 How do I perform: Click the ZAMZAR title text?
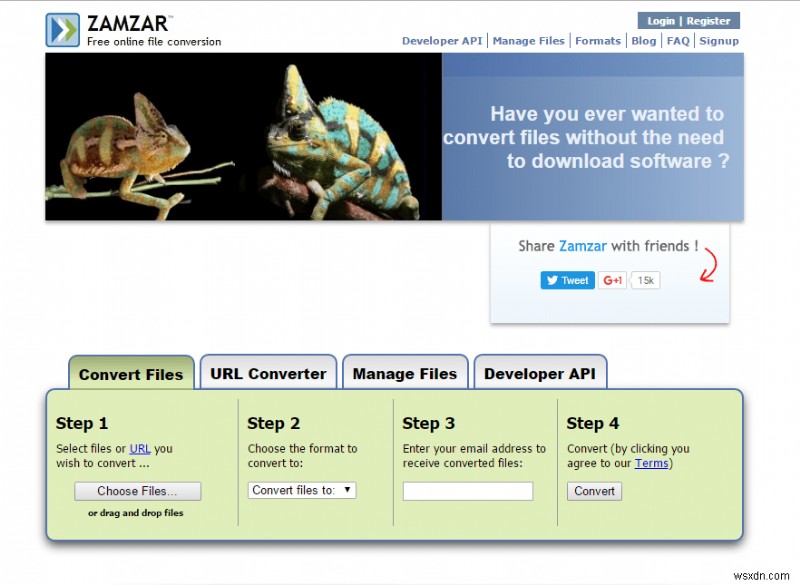tap(128, 23)
